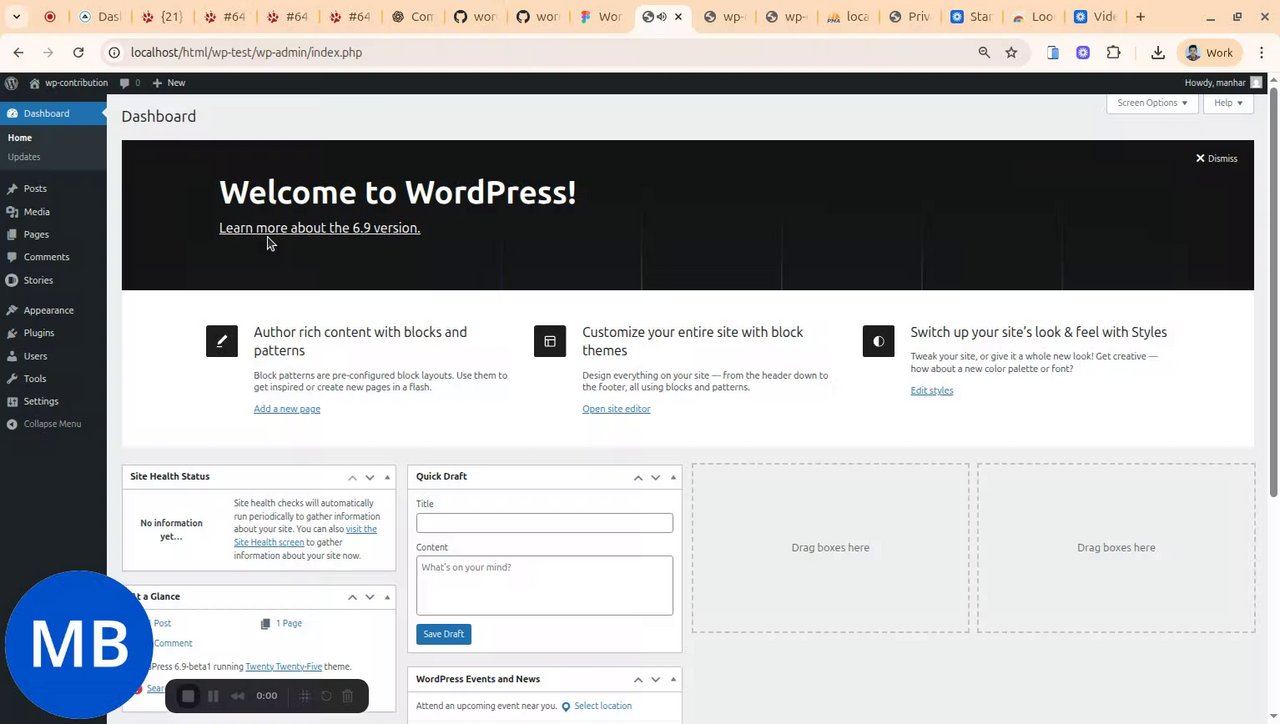Move Site Health Status box up
The width and height of the screenshot is (1280, 724).
[352, 477]
